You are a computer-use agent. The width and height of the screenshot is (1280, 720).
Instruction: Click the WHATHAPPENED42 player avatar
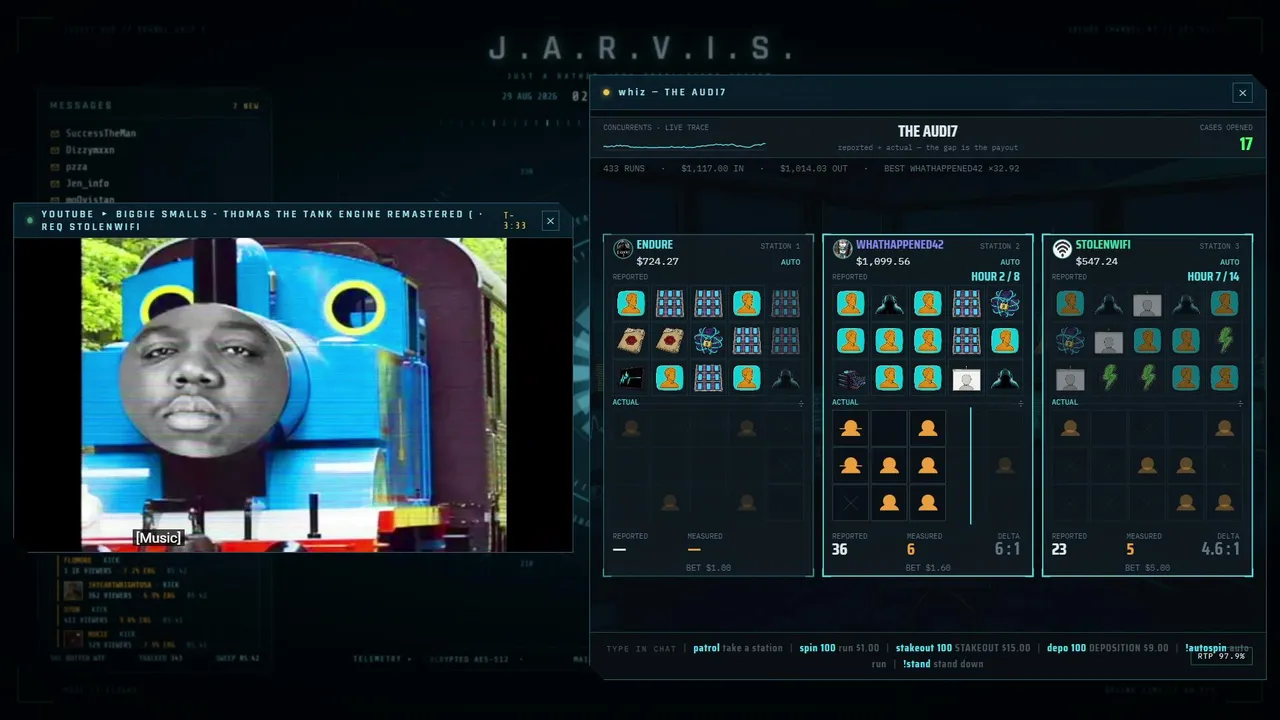pyautogui.click(x=843, y=249)
